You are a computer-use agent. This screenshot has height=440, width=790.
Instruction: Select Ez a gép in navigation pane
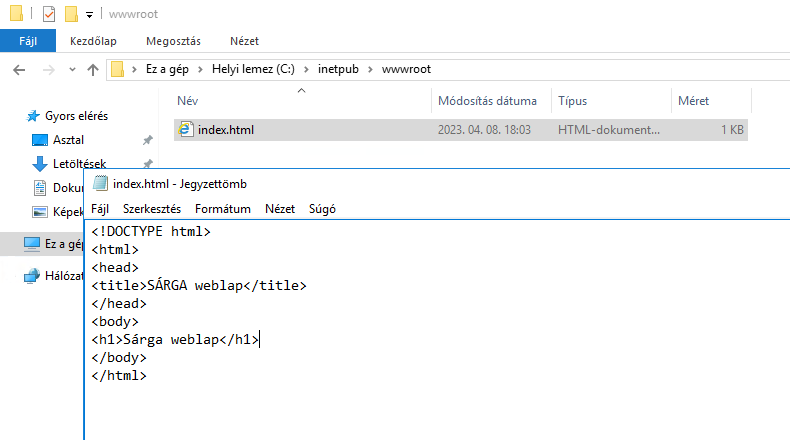(62, 243)
